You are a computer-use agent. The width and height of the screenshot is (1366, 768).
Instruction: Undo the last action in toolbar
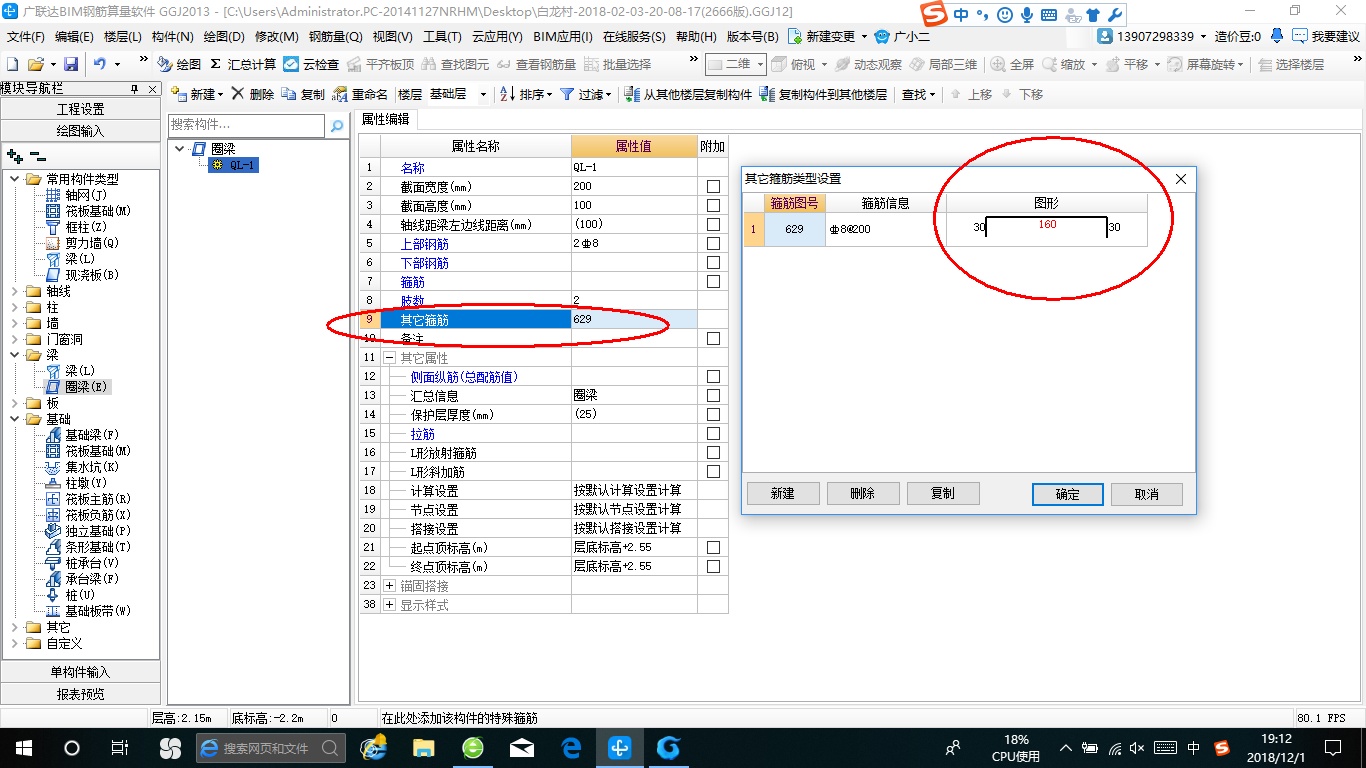tap(100, 64)
